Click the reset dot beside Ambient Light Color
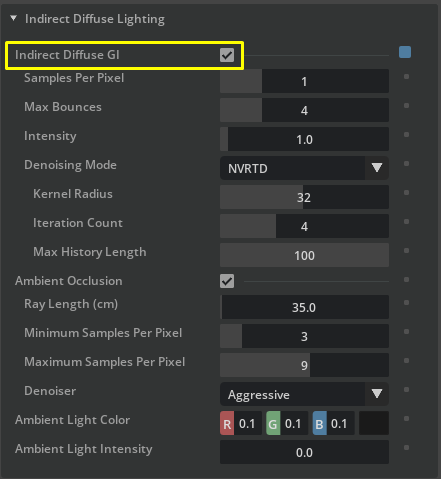 coord(406,419)
